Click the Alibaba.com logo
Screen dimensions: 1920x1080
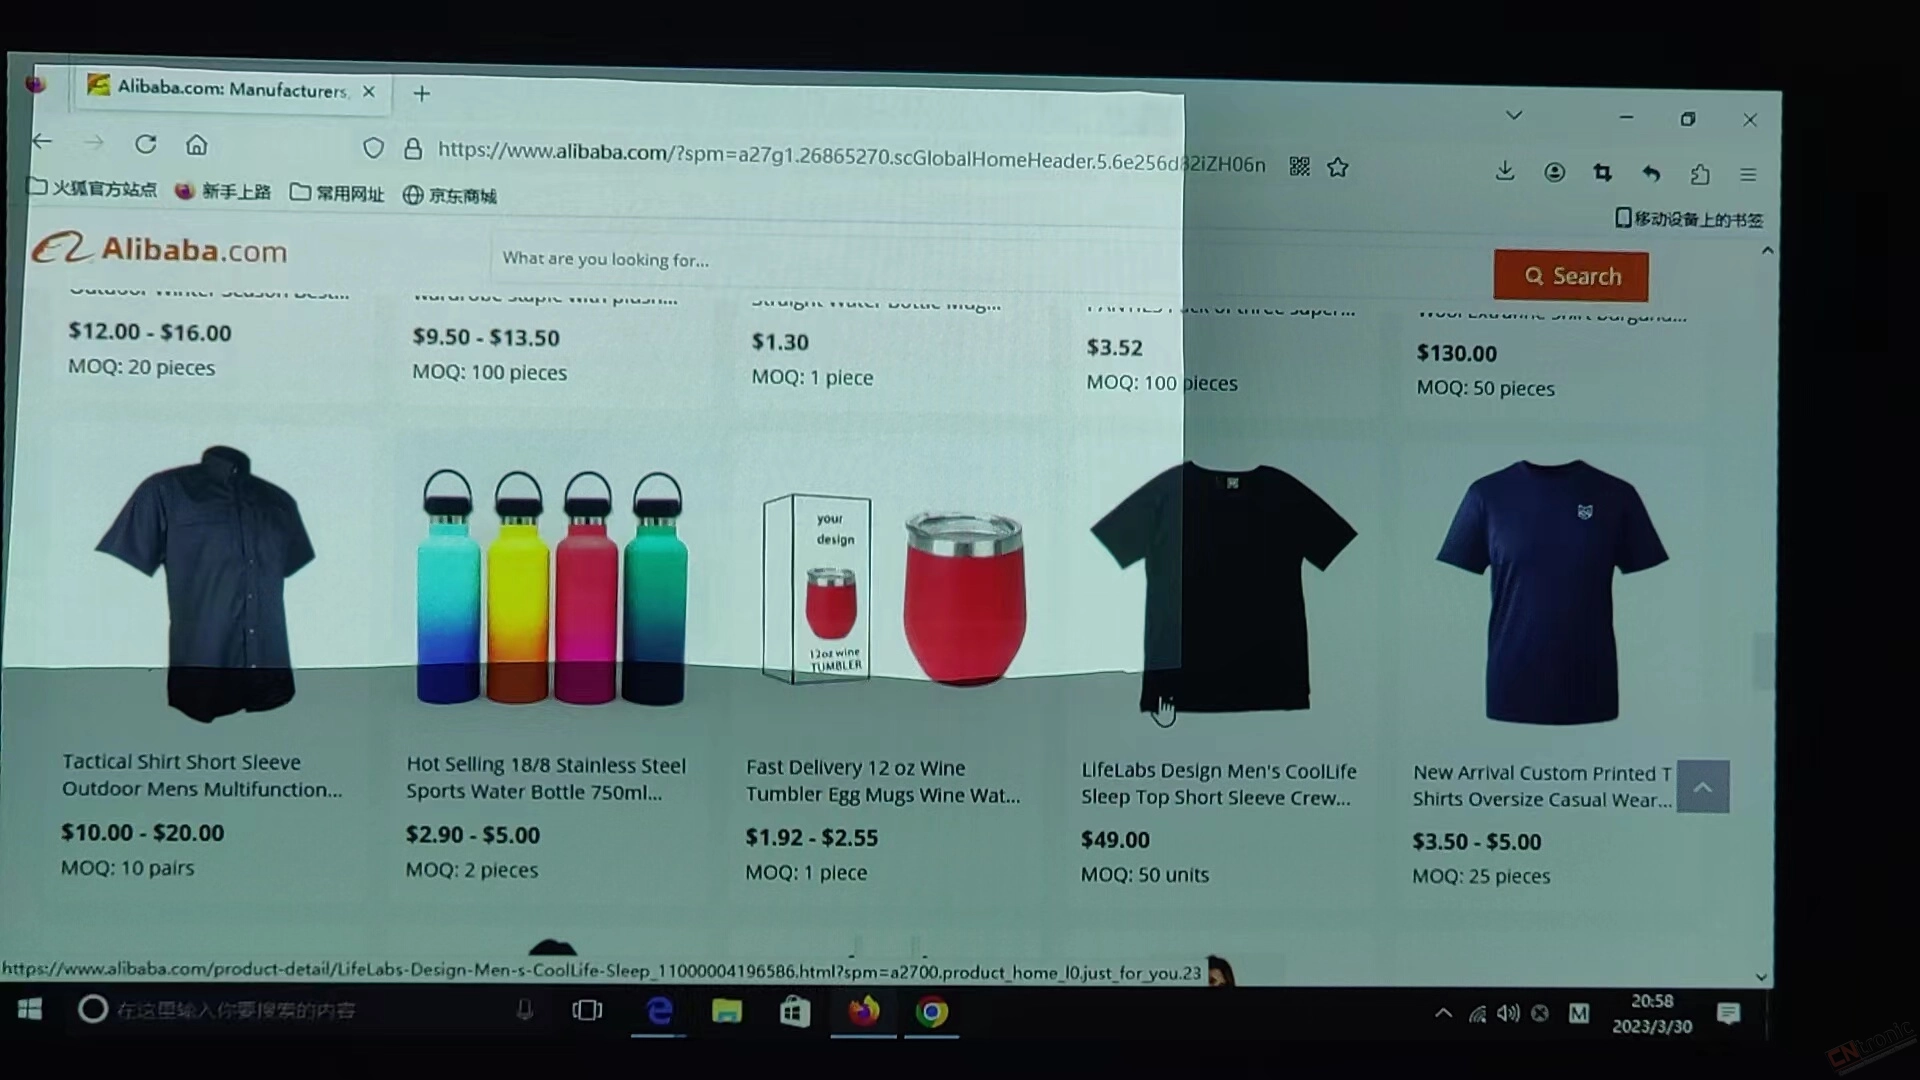159,249
